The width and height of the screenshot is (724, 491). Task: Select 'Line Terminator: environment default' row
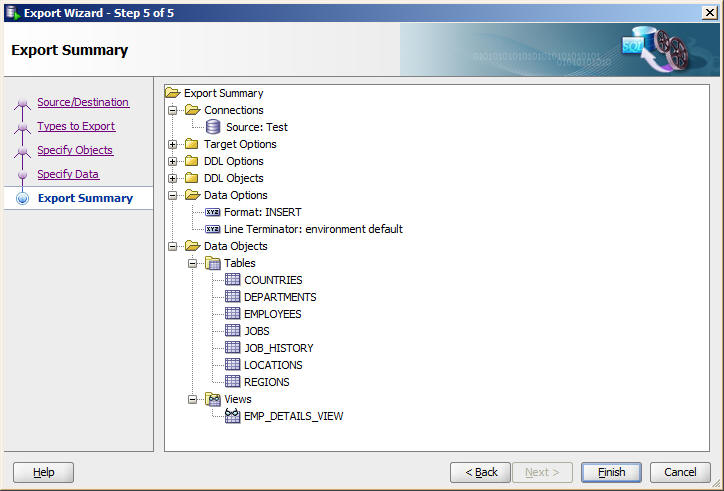point(314,229)
